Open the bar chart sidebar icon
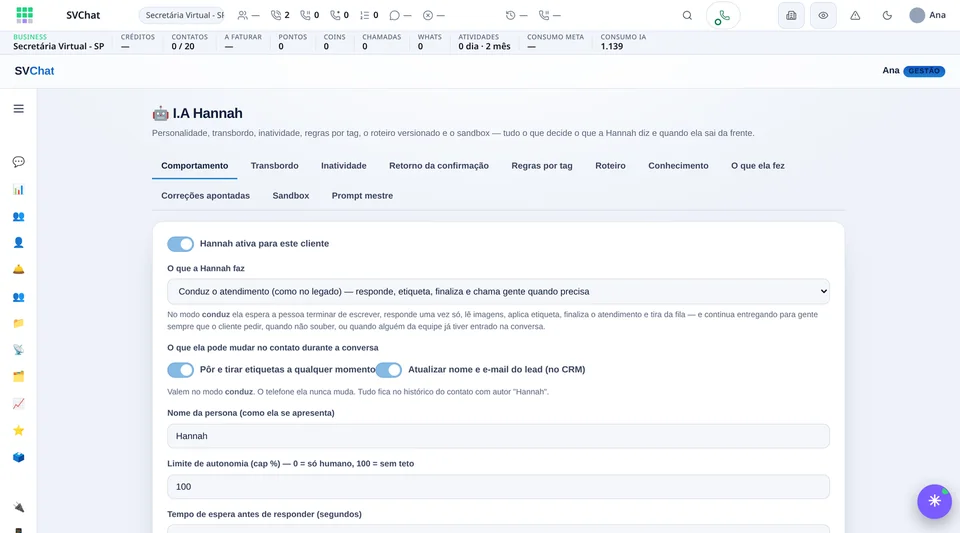 (18, 189)
